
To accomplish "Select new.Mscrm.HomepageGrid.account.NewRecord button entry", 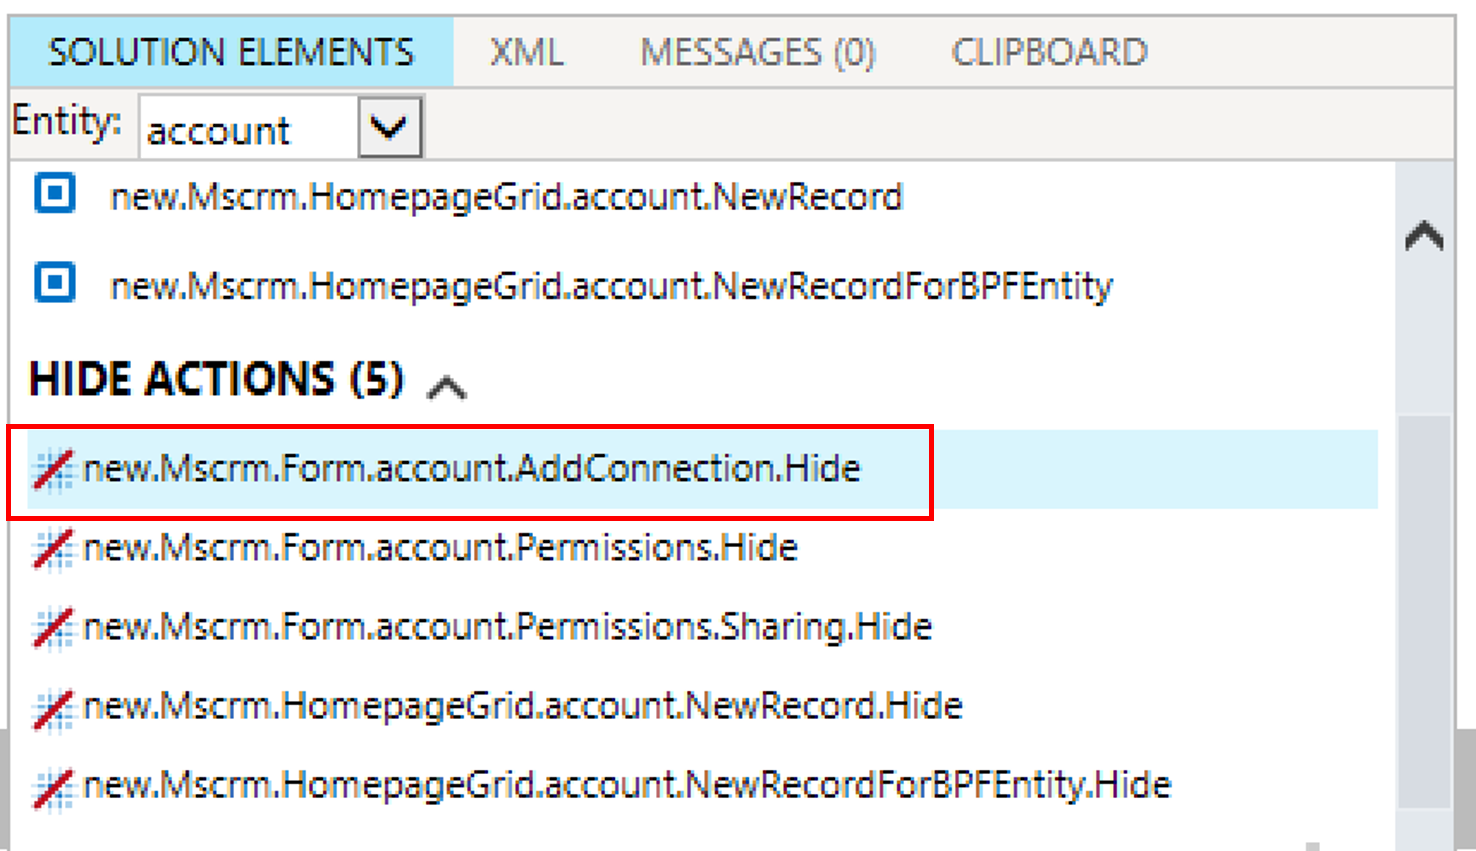I will (x=506, y=196).
